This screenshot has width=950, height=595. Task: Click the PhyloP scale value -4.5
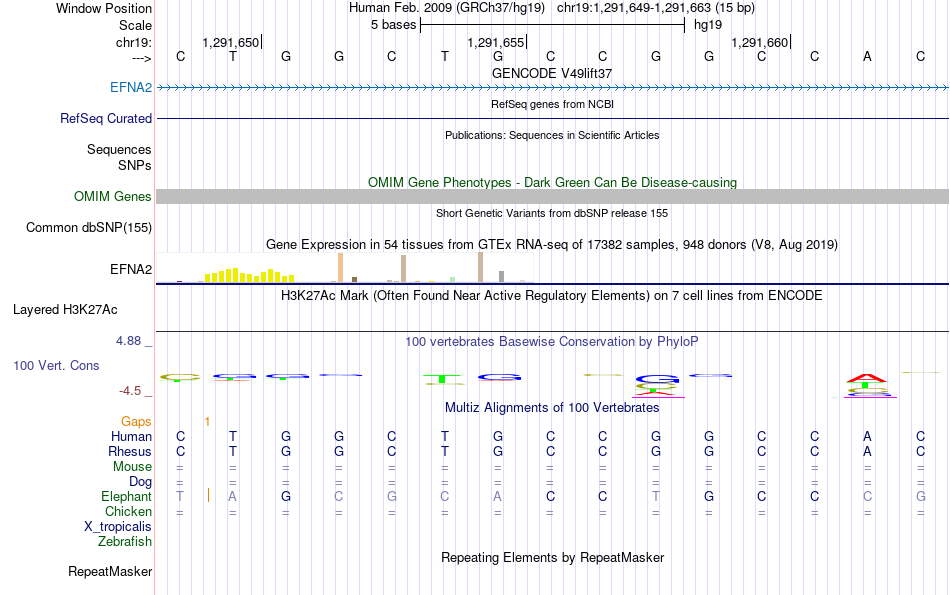(131, 391)
